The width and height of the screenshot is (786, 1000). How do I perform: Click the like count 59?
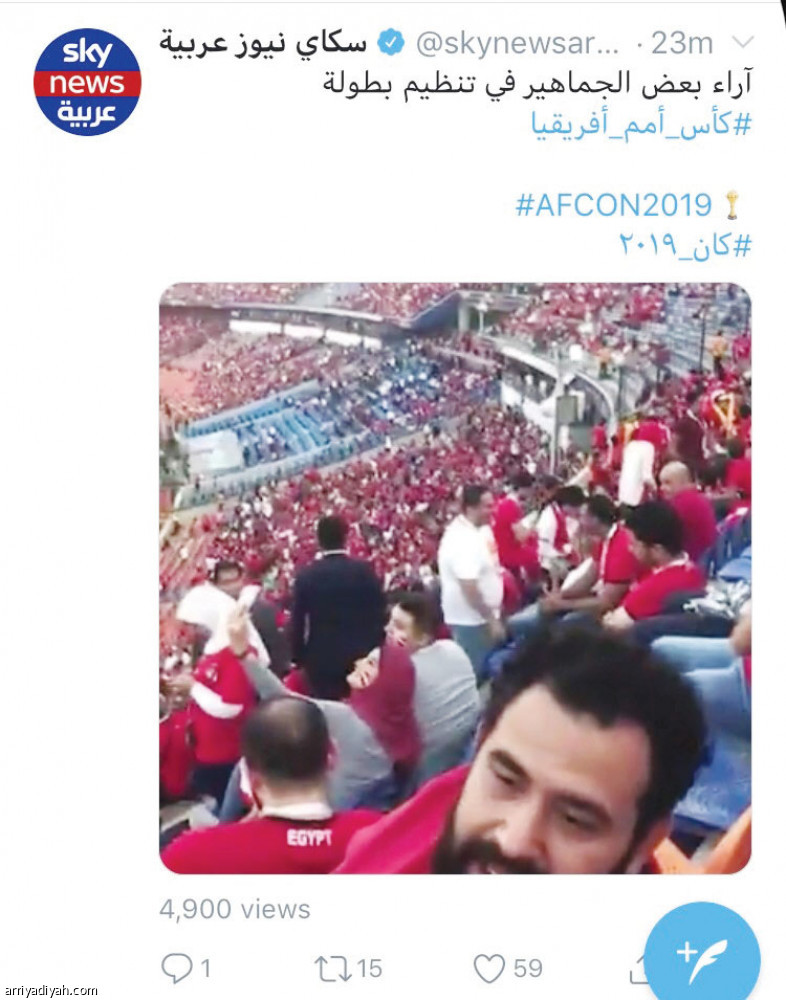click(x=528, y=968)
